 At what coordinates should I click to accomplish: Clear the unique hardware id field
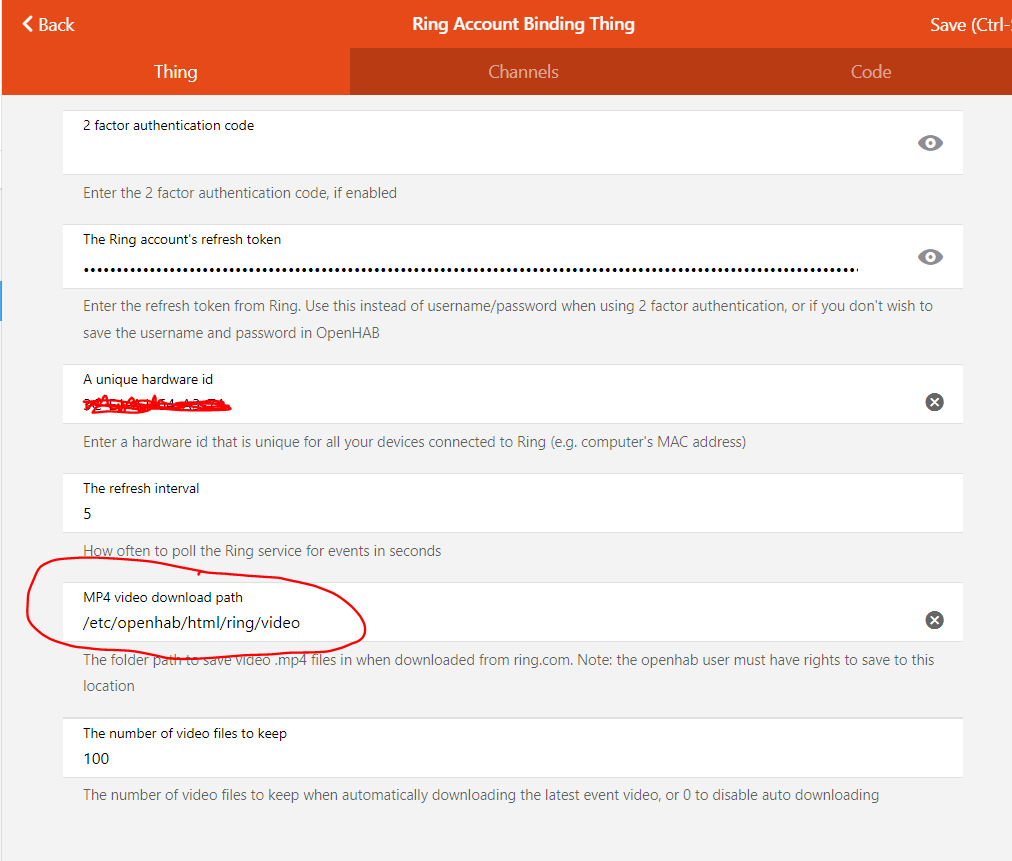[x=934, y=402]
